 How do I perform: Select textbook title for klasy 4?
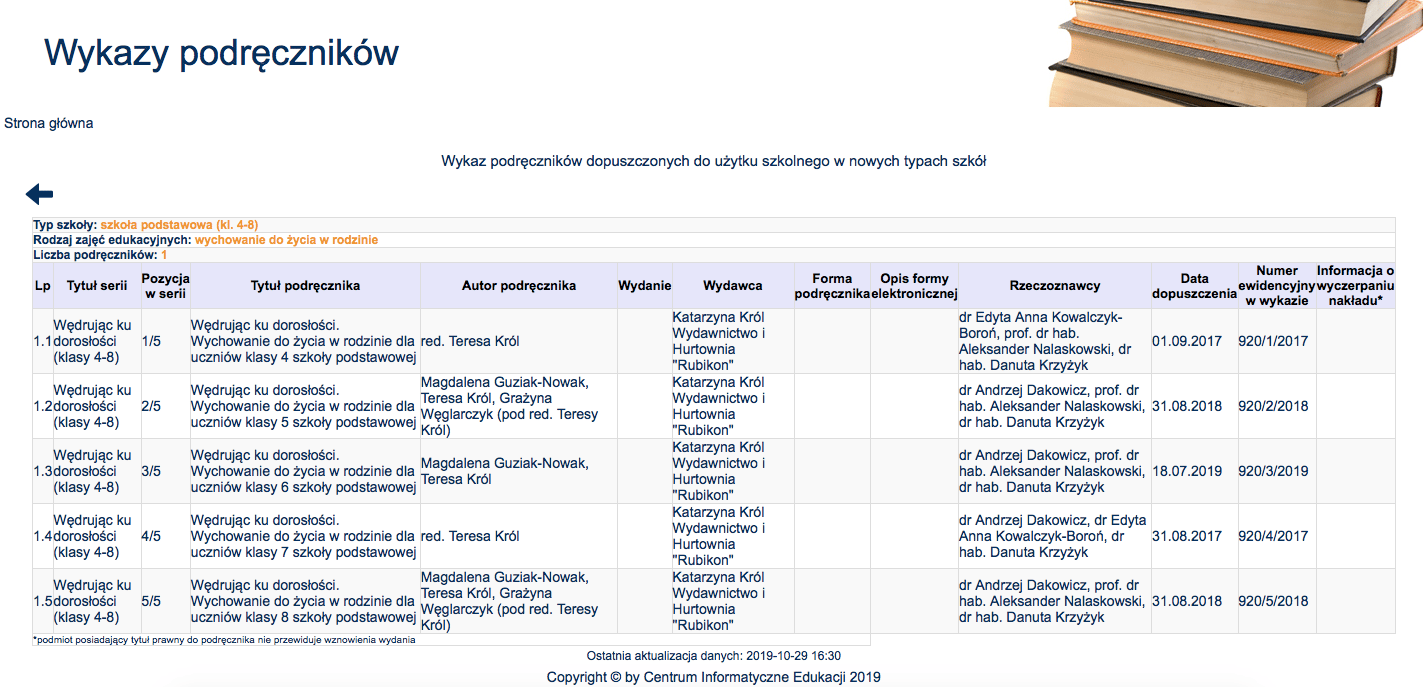pyautogui.click(x=304, y=341)
